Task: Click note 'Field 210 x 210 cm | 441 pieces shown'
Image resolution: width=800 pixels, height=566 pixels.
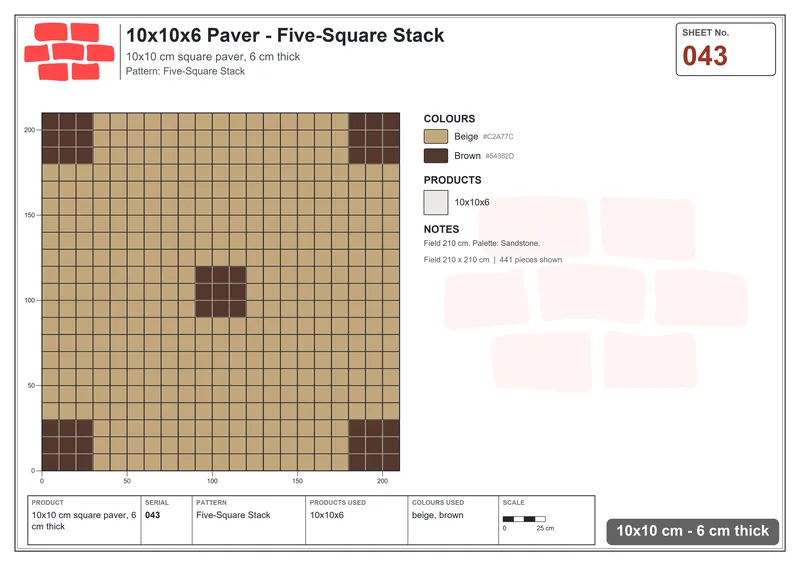Action: click(492, 260)
